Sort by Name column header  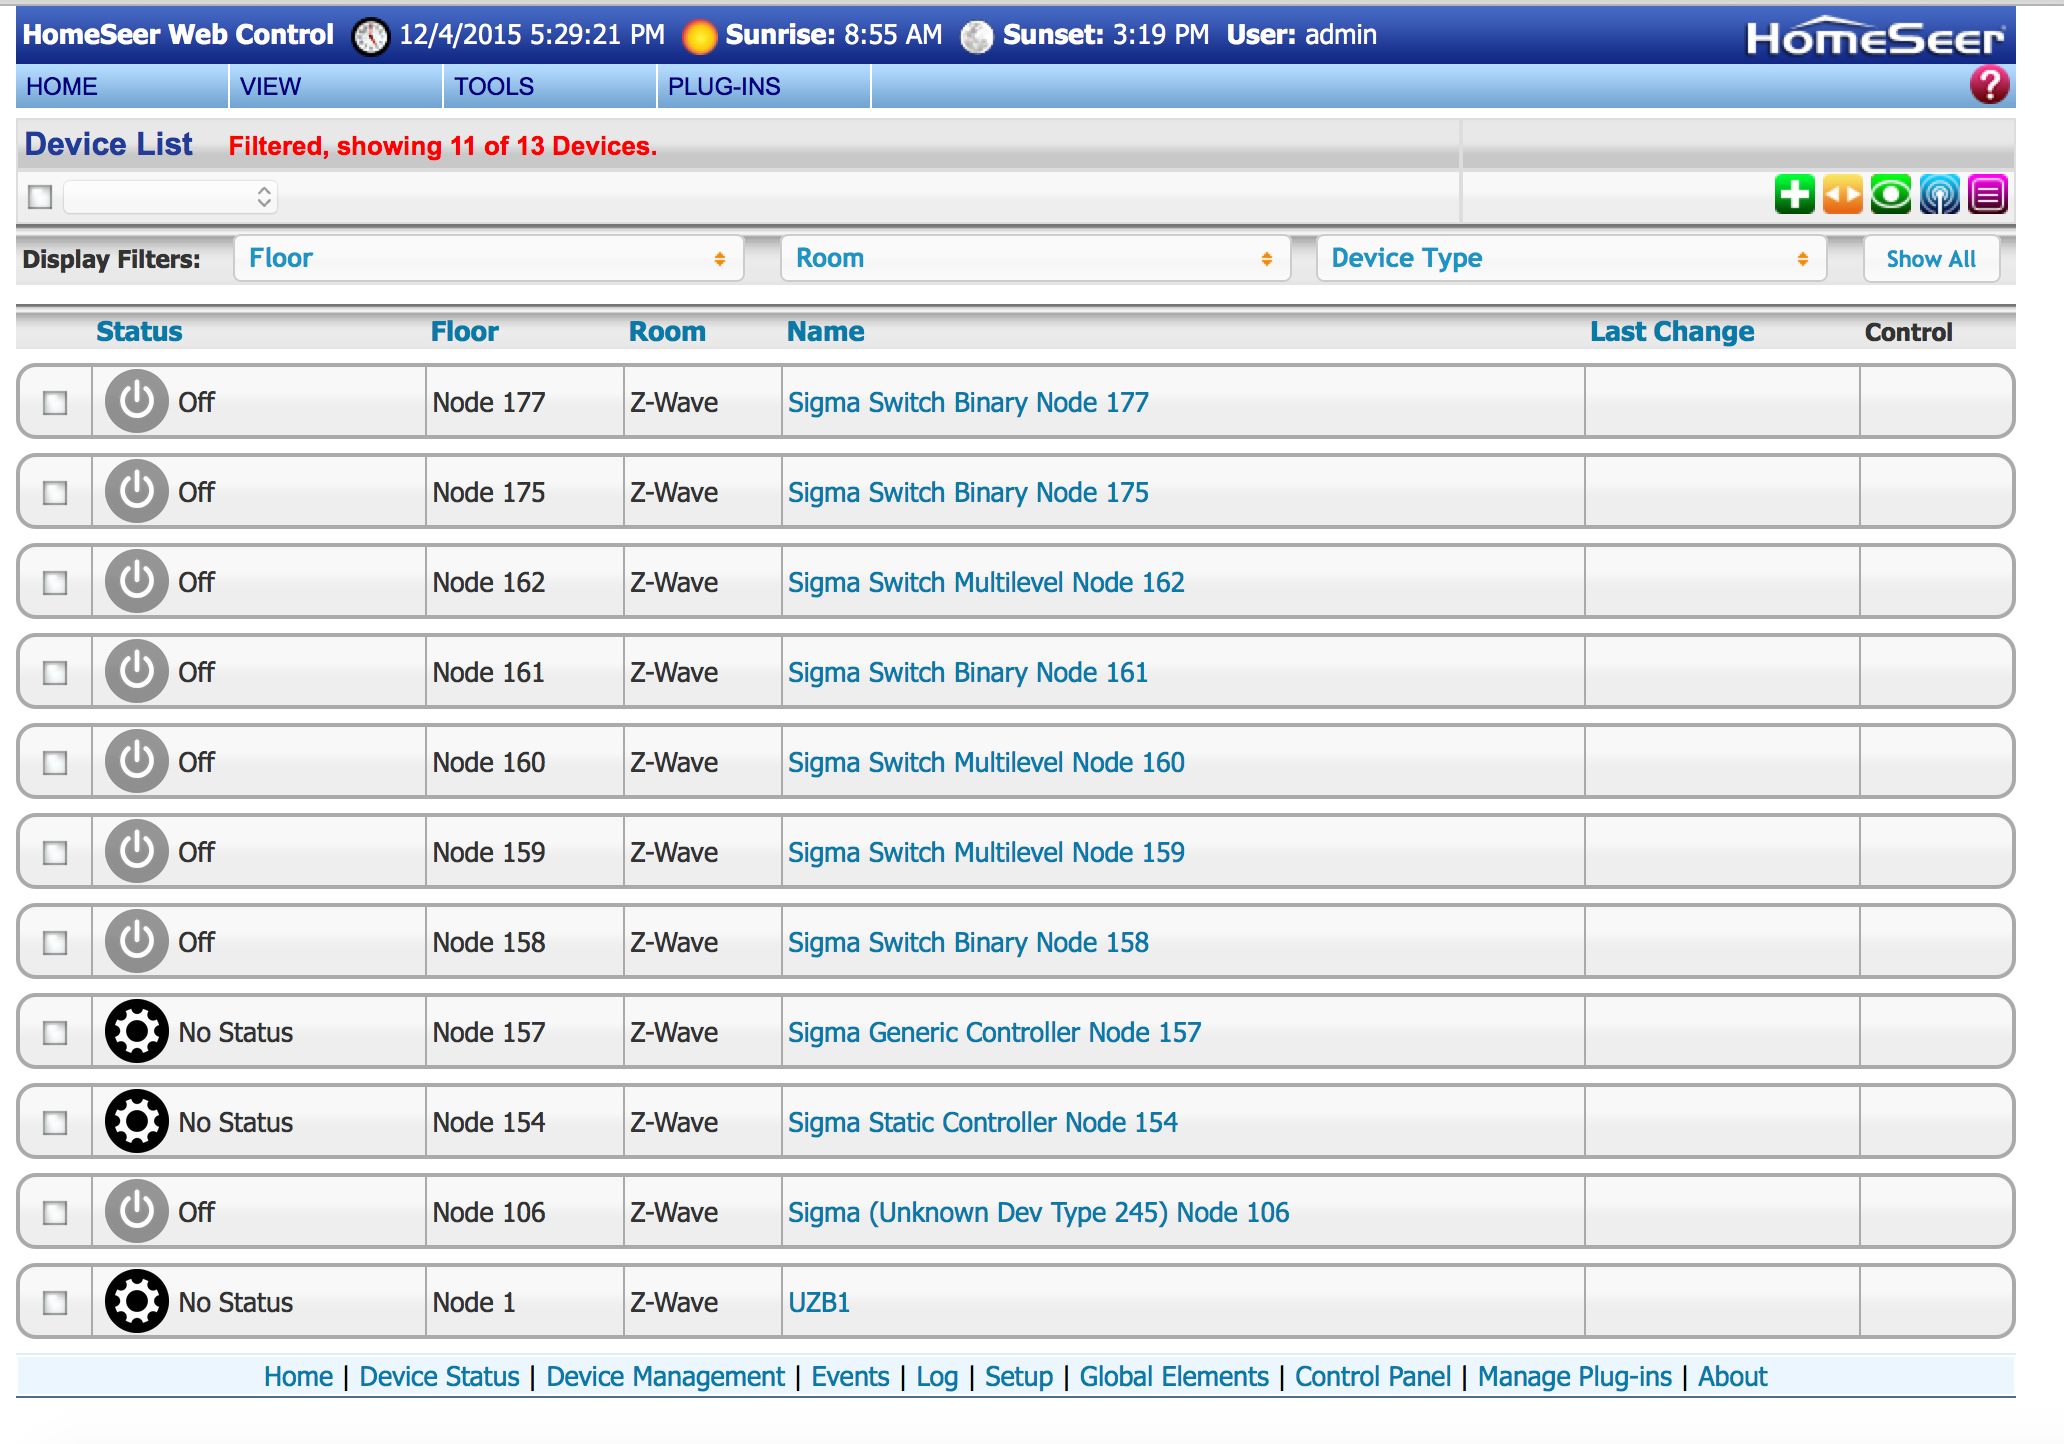click(826, 331)
